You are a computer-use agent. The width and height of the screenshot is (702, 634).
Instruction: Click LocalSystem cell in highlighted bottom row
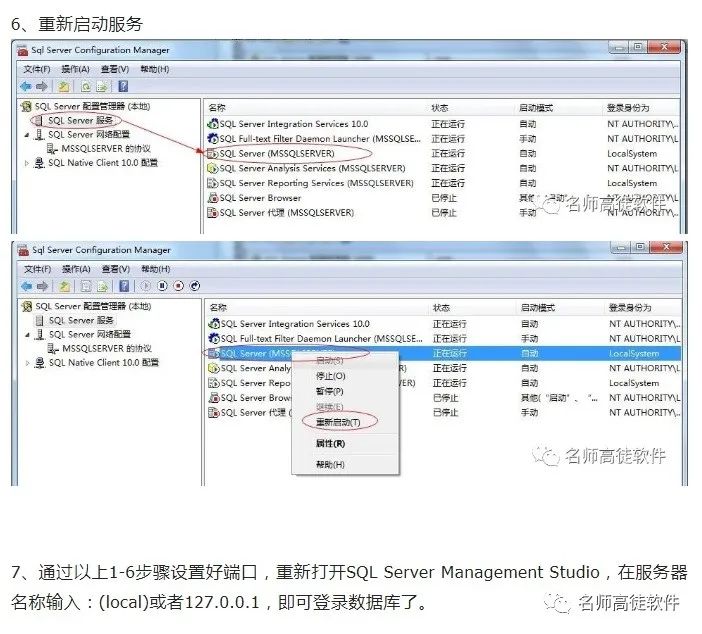click(x=634, y=353)
